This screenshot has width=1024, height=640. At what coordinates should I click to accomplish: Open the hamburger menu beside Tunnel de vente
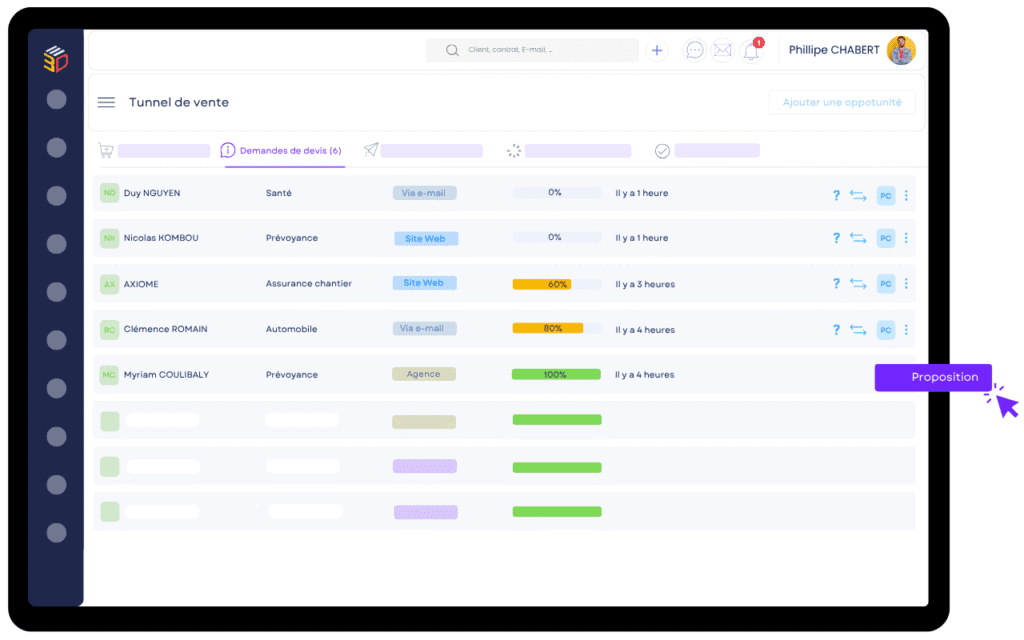[x=106, y=102]
